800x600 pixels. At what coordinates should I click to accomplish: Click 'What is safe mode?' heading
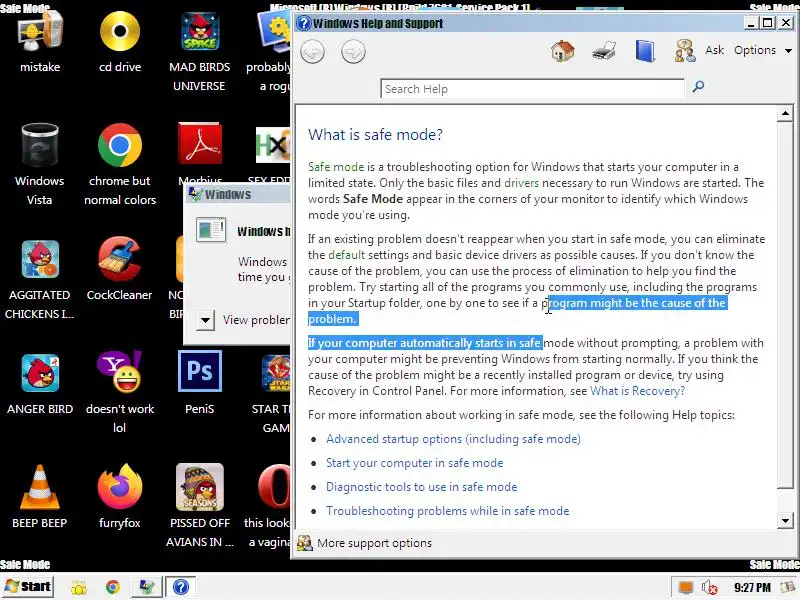(x=375, y=135)
